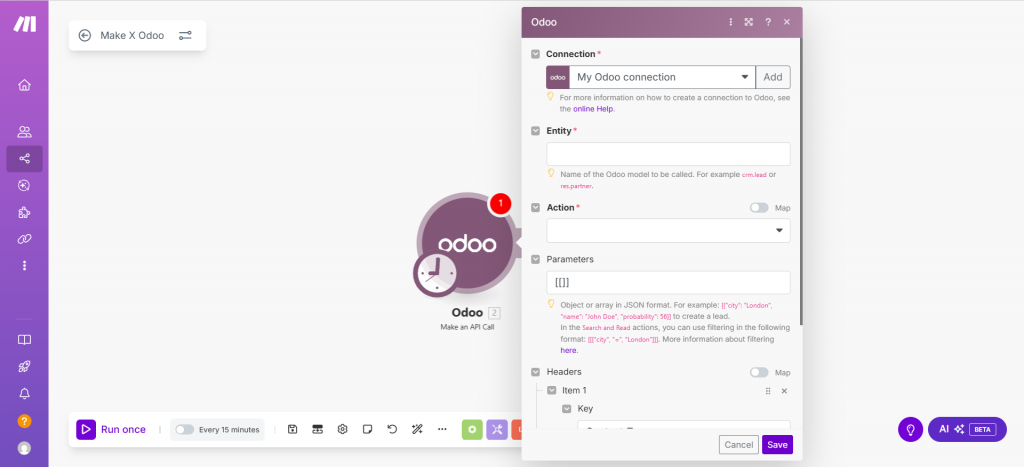Select the Odoo module on canvas

[466, 243]
